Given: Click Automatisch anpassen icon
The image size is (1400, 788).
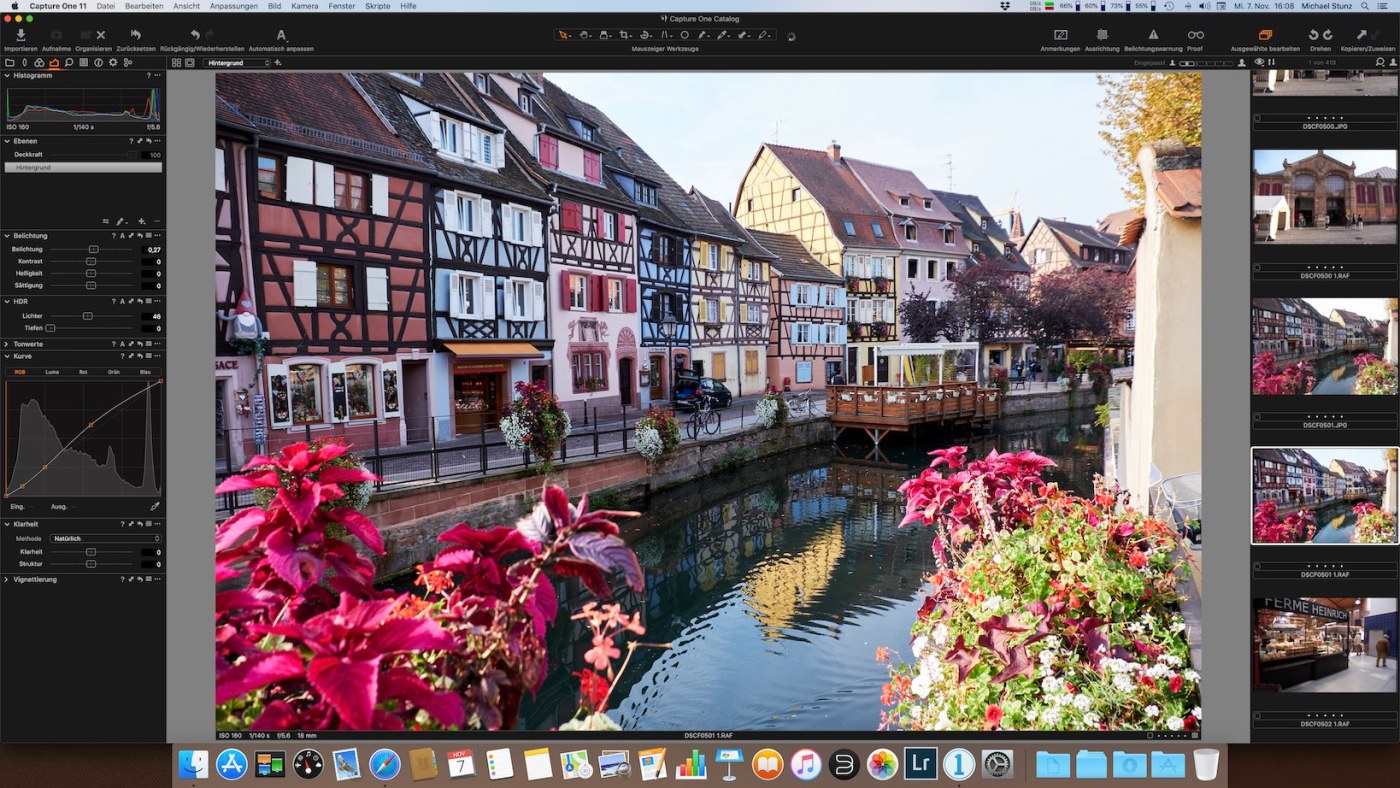Looking at the screenshot, I should click(281, 36).
